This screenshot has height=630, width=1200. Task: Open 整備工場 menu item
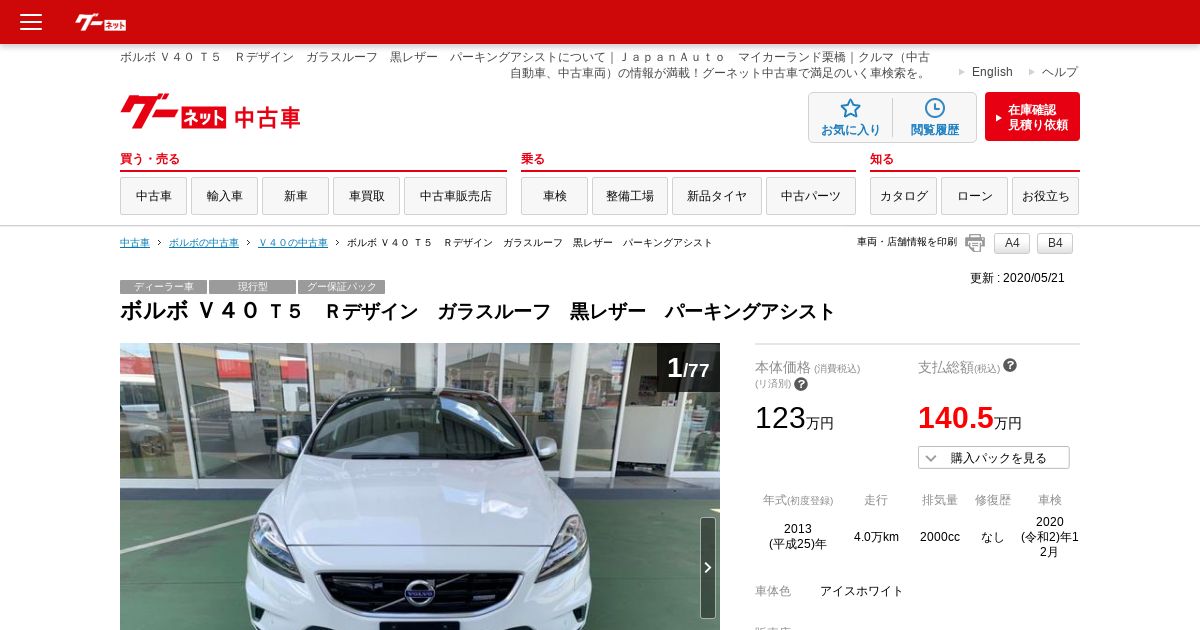(x=630, y=196)
